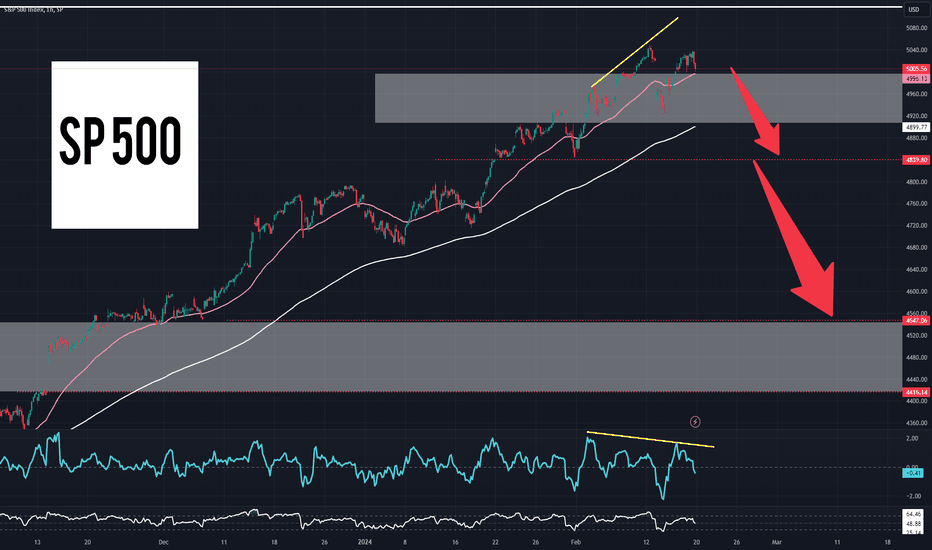
Task: Click the 4600.00 price scale tick
Action: (x=917, y=291)
